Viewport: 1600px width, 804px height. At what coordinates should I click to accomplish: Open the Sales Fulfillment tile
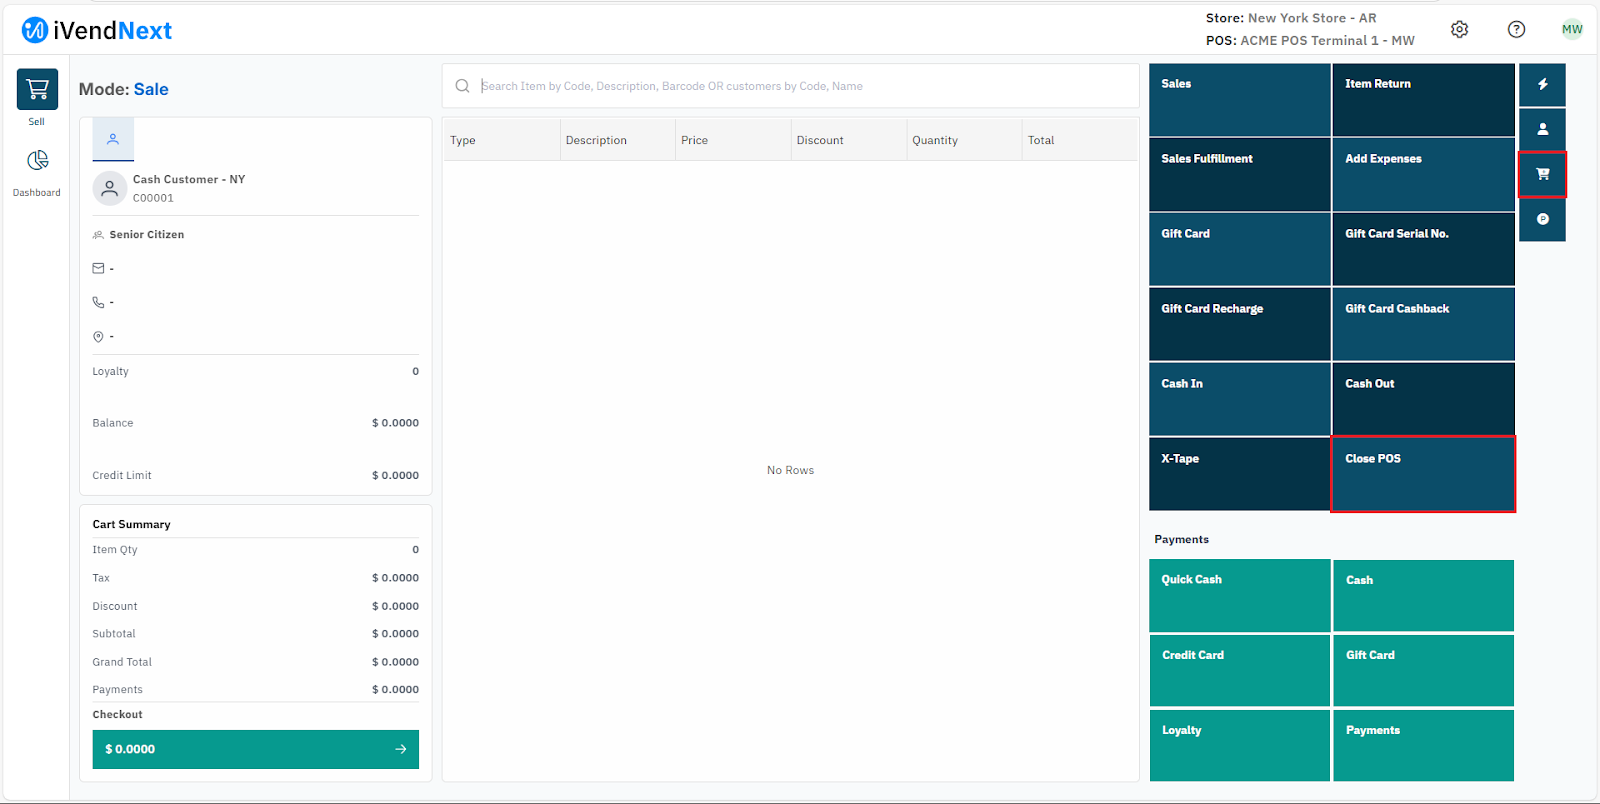pyautogui.click(x=1240, y=175)
